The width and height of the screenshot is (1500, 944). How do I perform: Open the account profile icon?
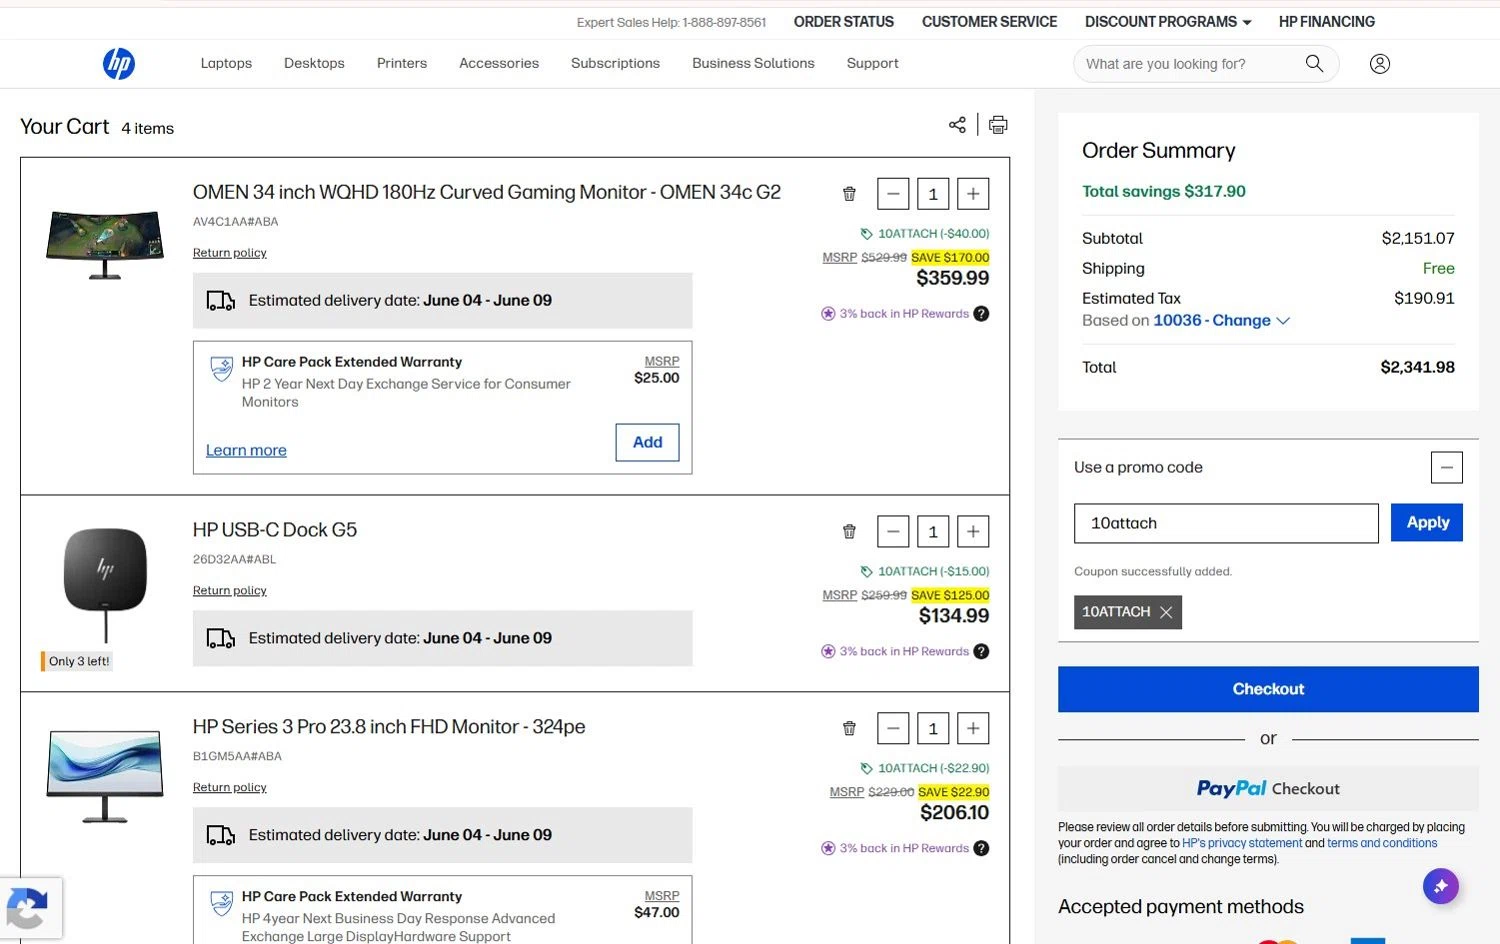[x=1380, y=64]
